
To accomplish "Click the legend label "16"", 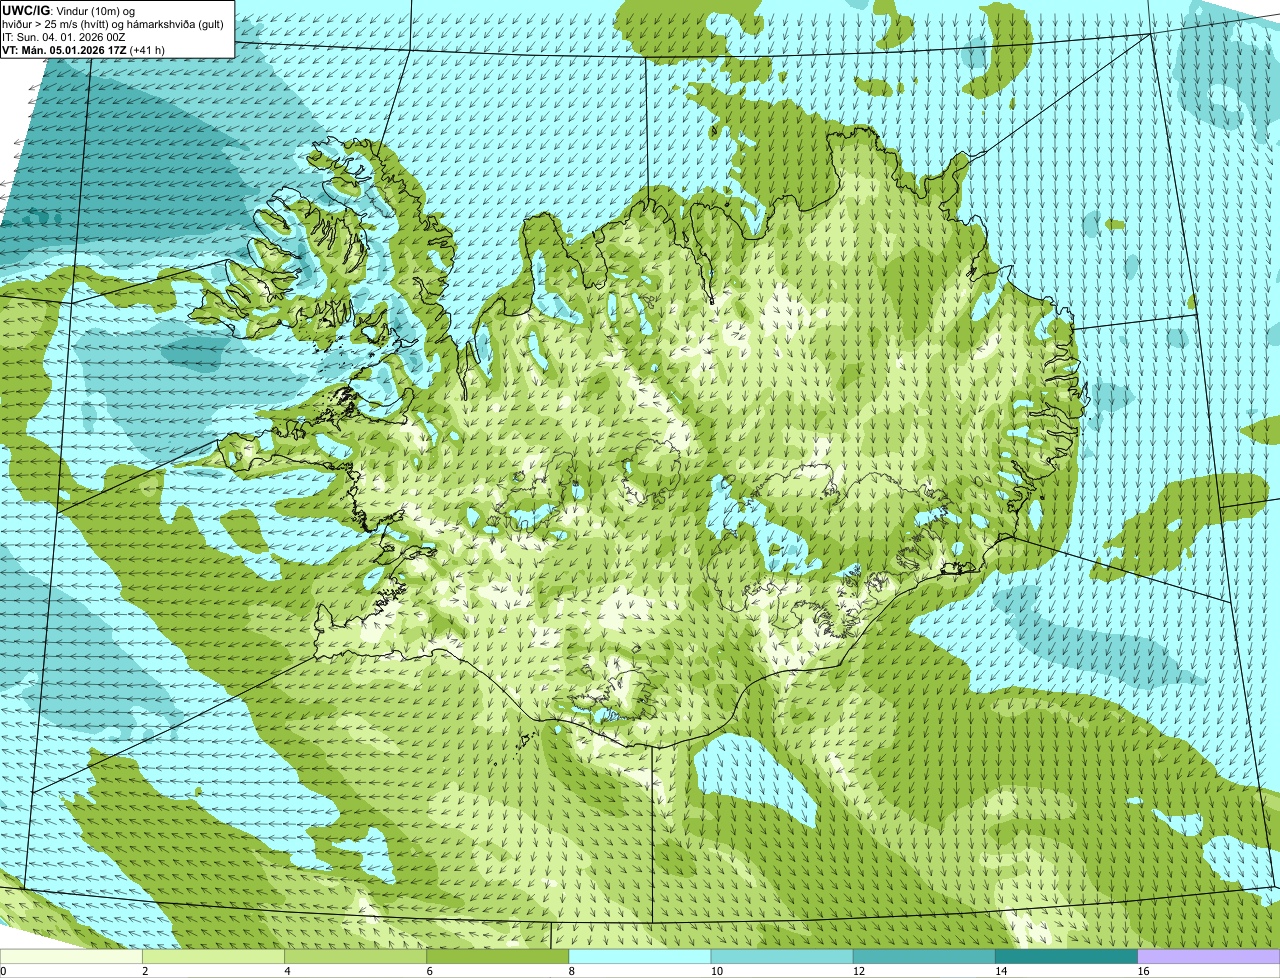I will click(1142, 971).
